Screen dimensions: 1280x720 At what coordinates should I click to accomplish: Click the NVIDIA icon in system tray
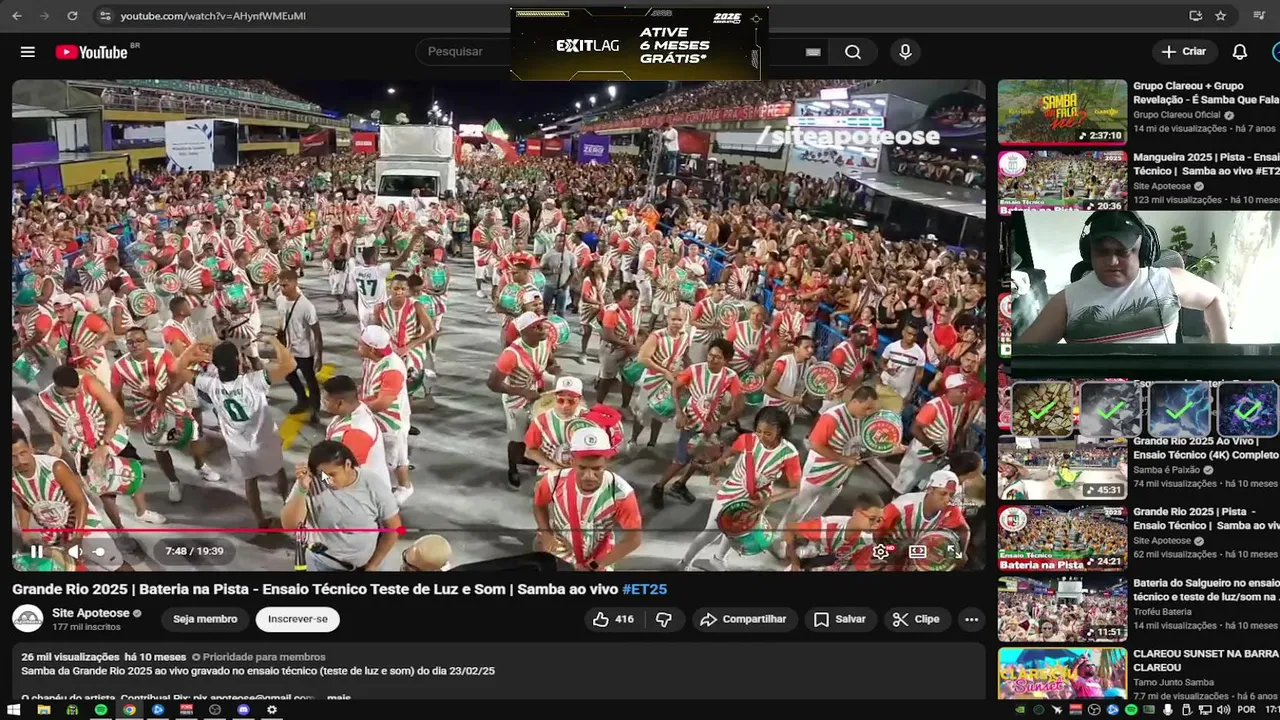pos(1020,710)
